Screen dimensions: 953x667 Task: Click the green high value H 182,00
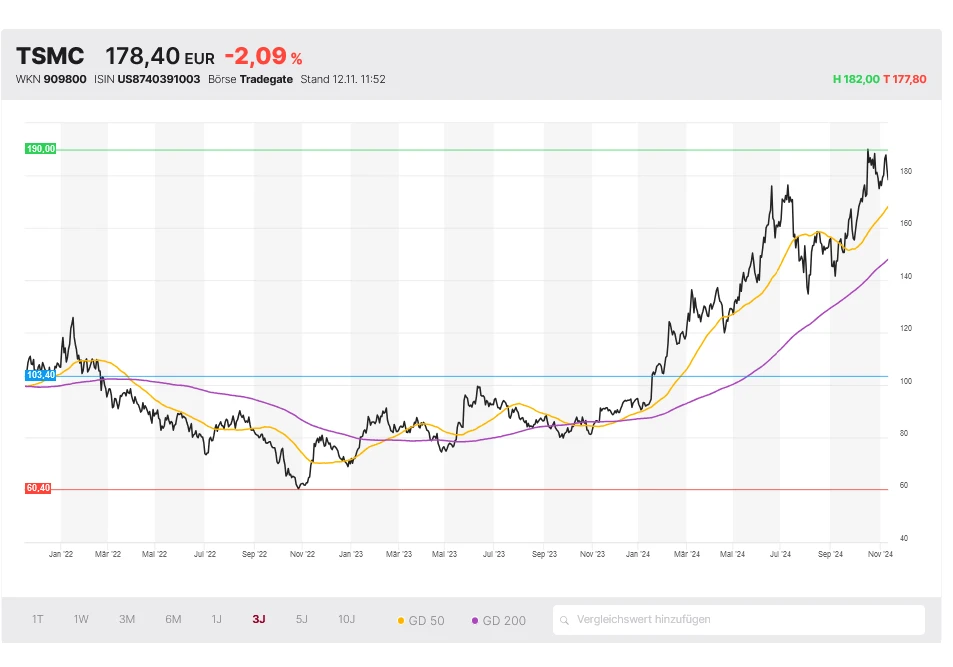coord(857,78)
